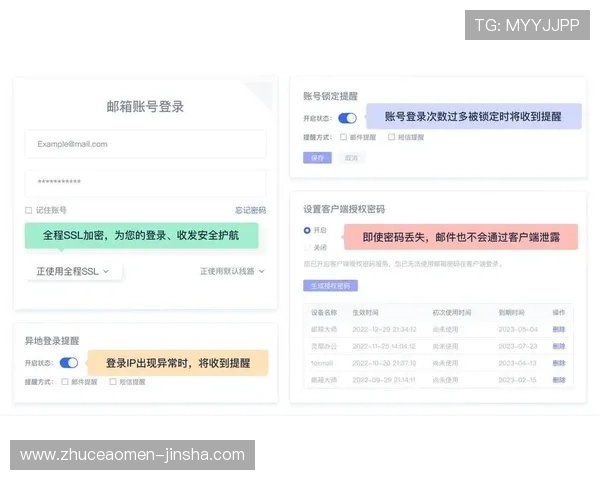
Task: Delete the 邮箱大师 row dated 2022-09-29
Action: 559,380
